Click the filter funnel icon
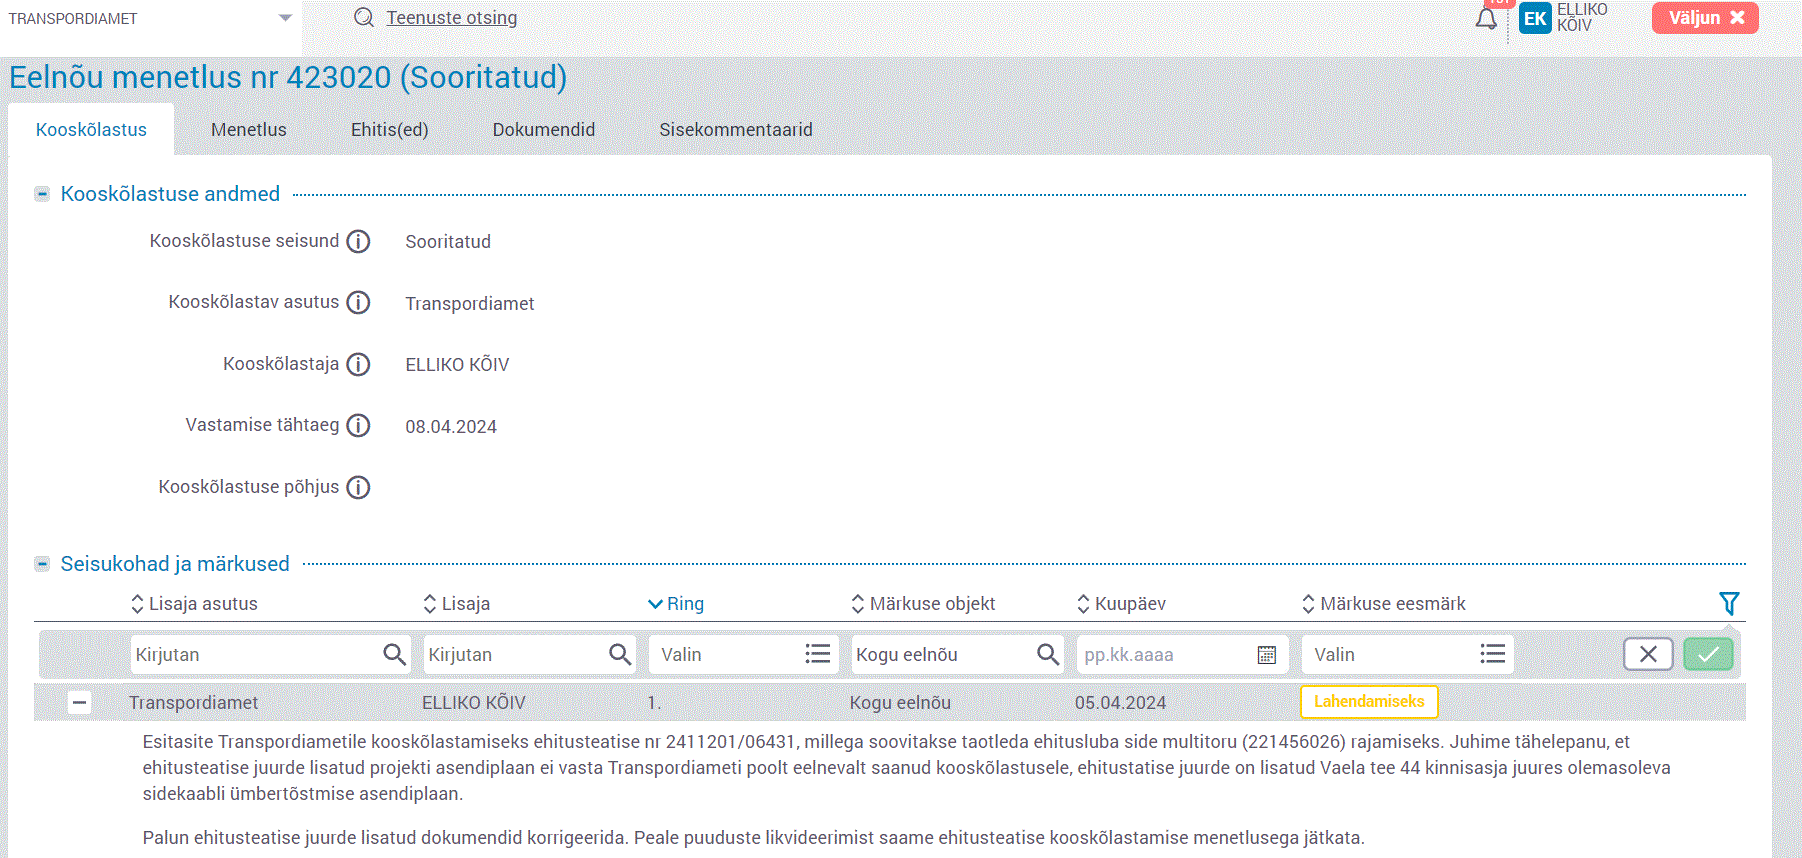 (x=1728, y=603)
